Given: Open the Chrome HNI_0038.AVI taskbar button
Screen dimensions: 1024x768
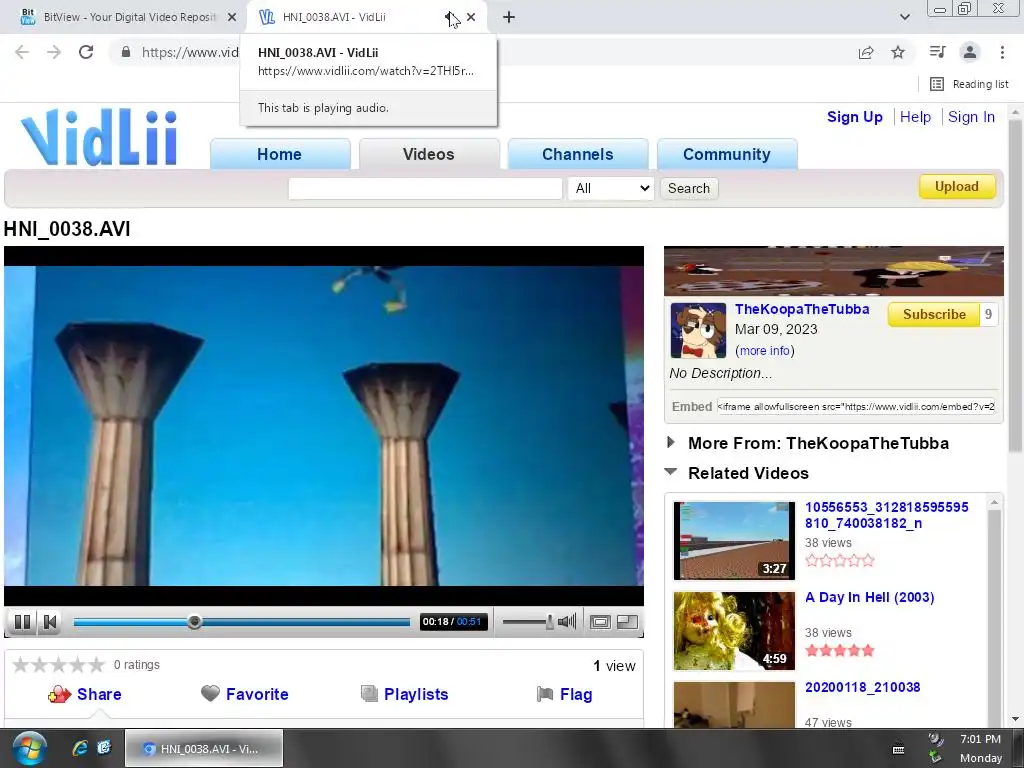Looking at the screenshot, I should (x=204, y=748).
